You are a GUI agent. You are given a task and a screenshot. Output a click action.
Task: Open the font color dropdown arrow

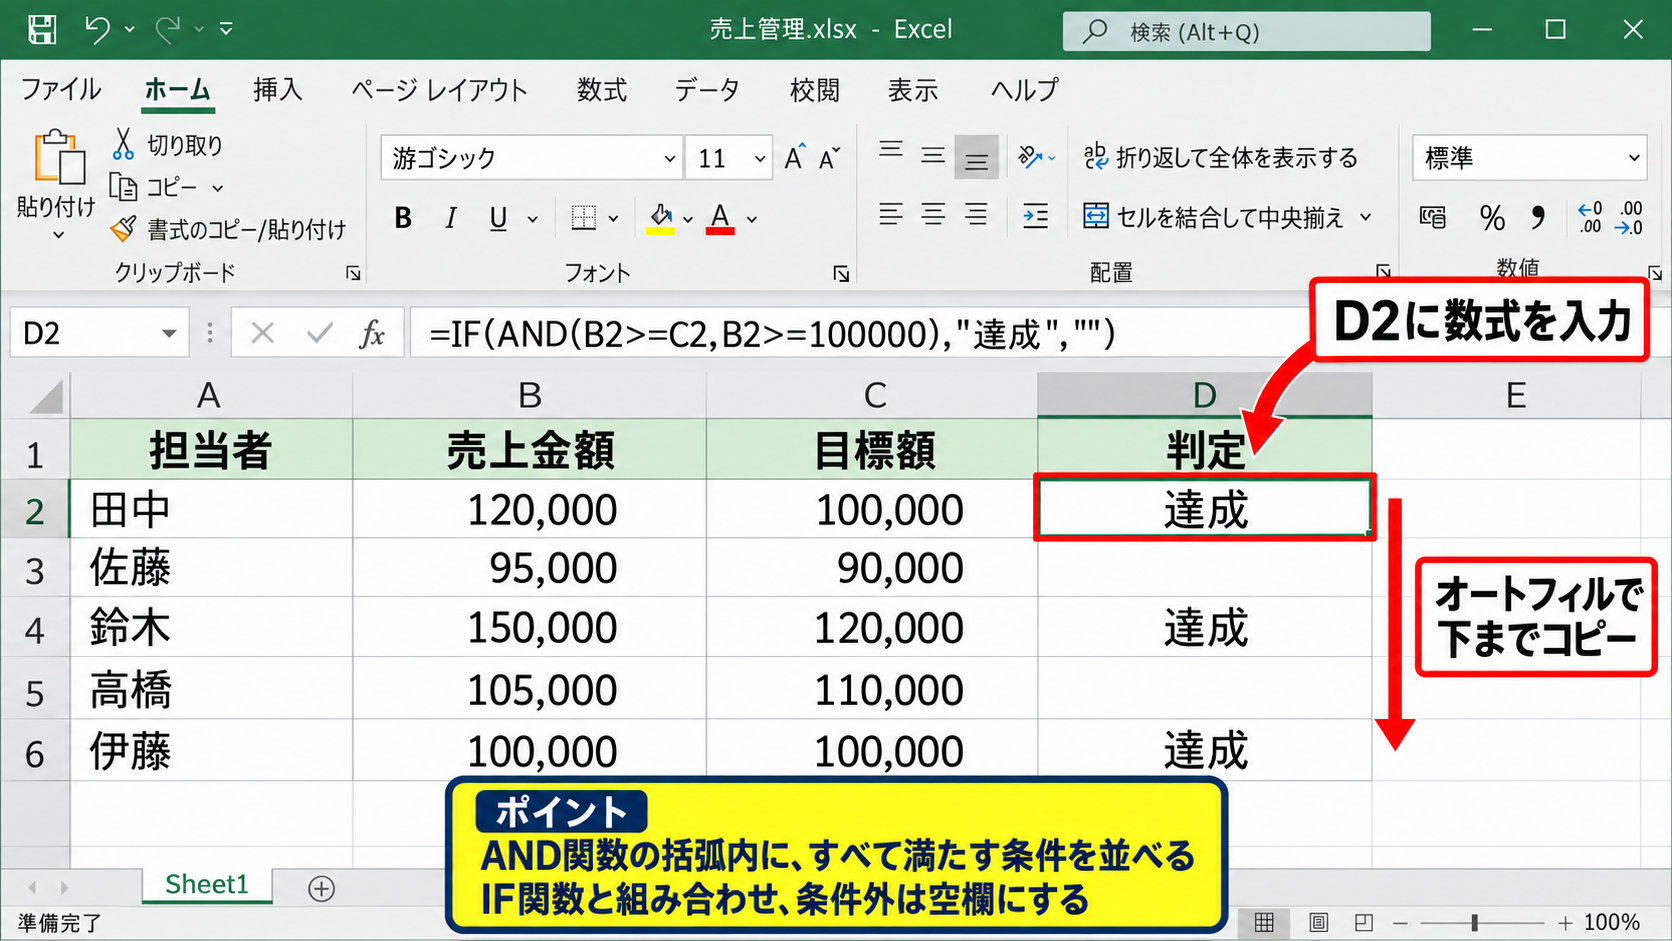[x=752, y=219]
